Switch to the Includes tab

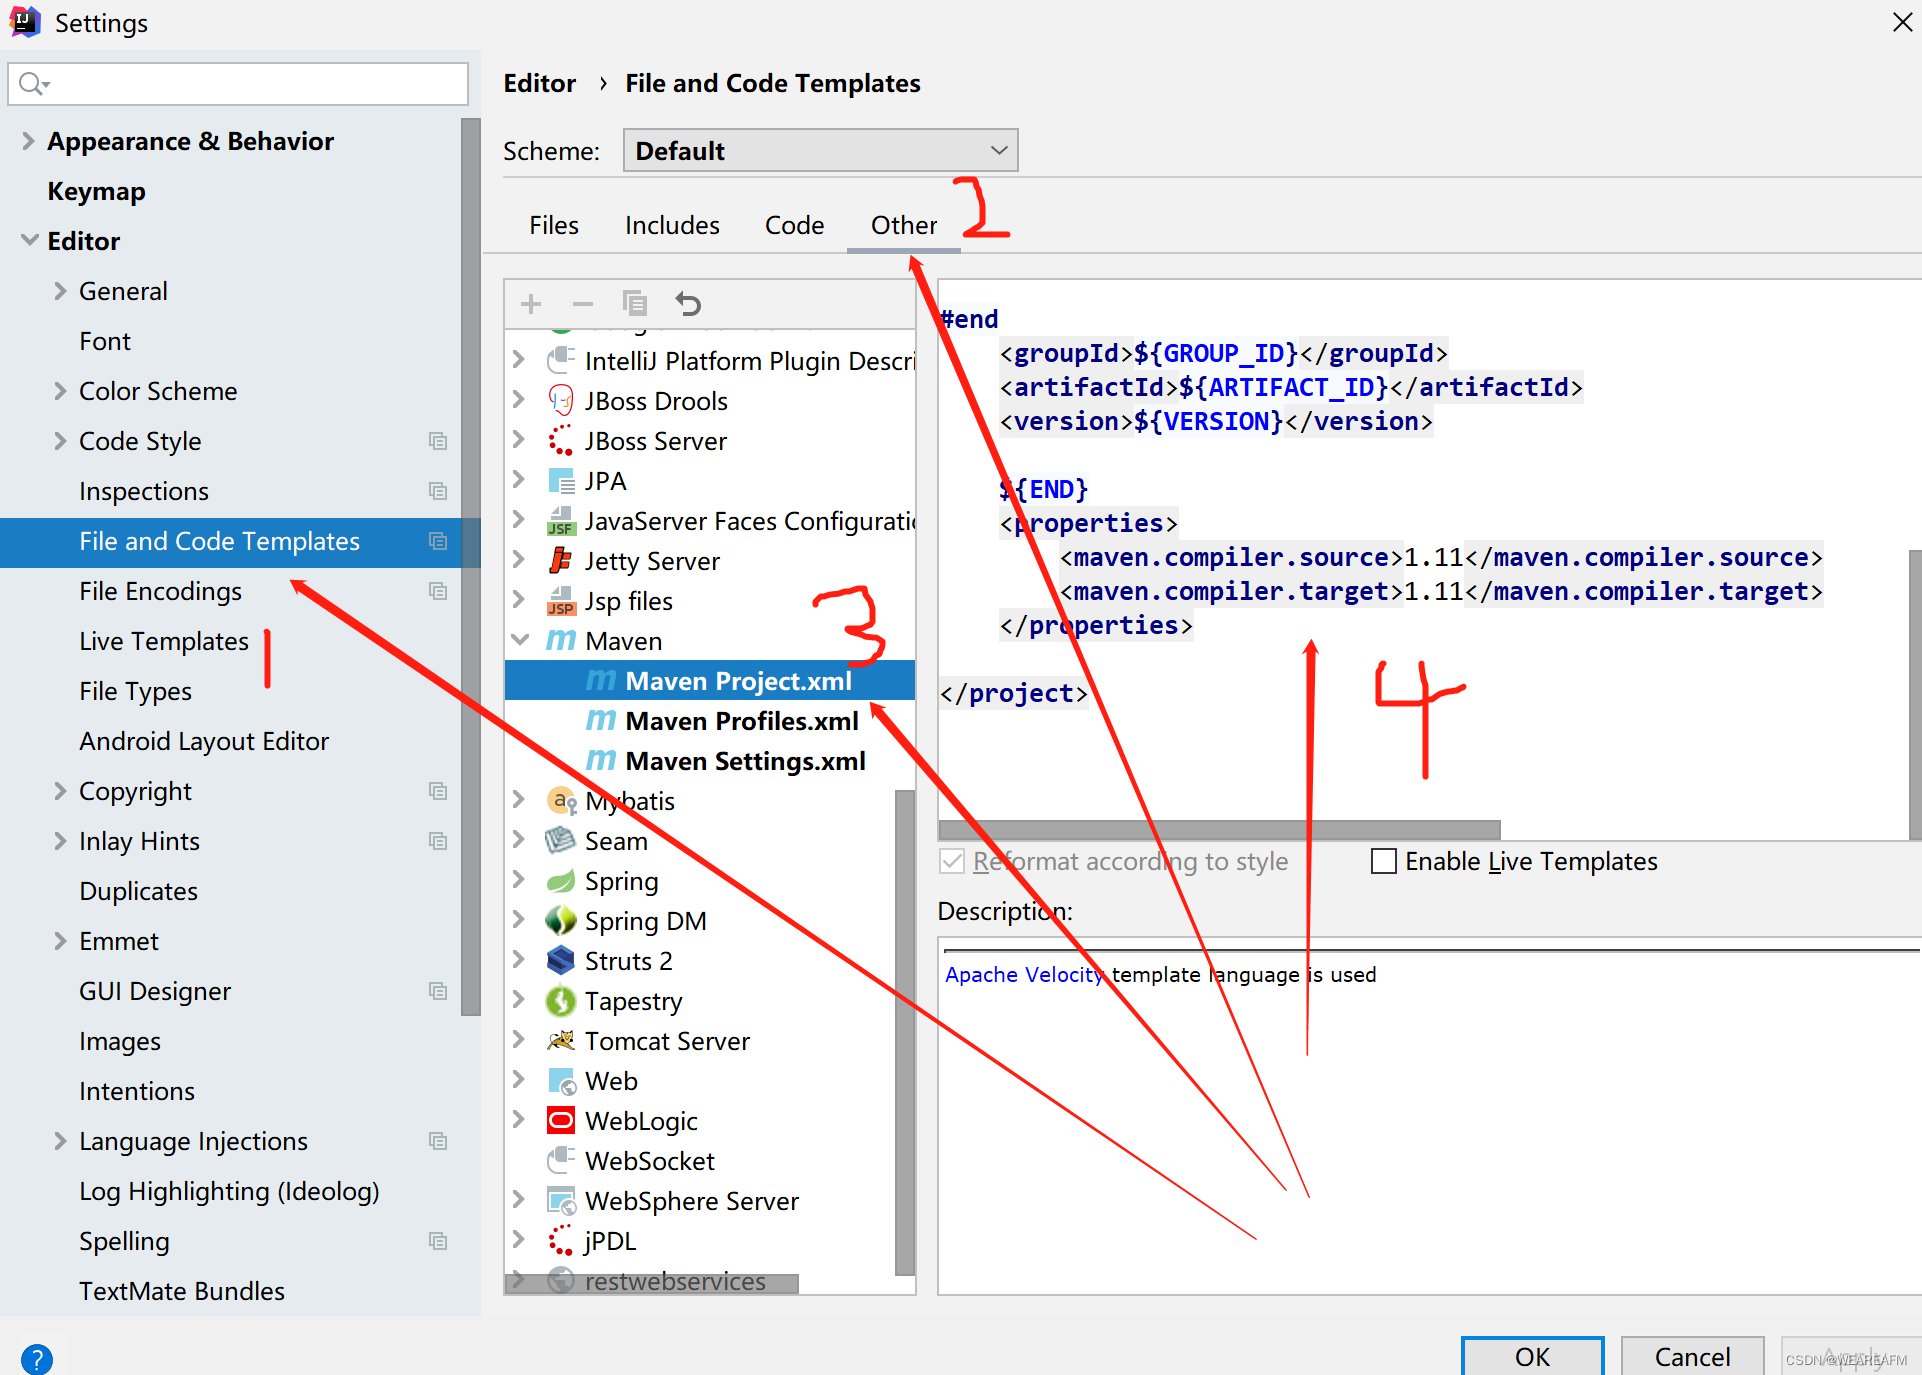(x=672, y=225)
